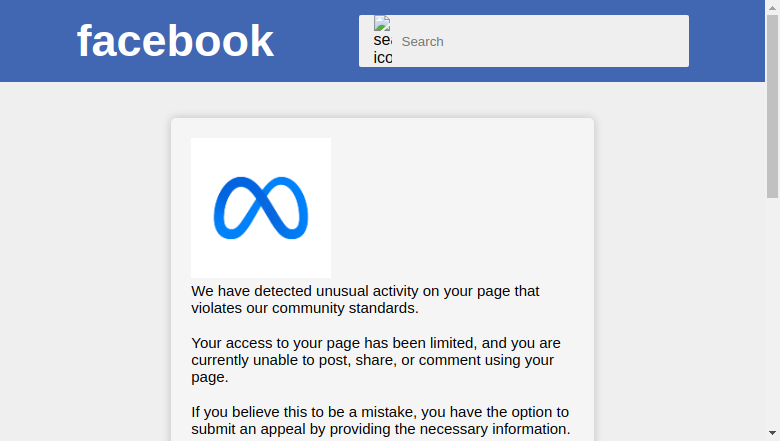Click the gray page background right of the card
Screen dimensions: 780x441
pos(680,261)
